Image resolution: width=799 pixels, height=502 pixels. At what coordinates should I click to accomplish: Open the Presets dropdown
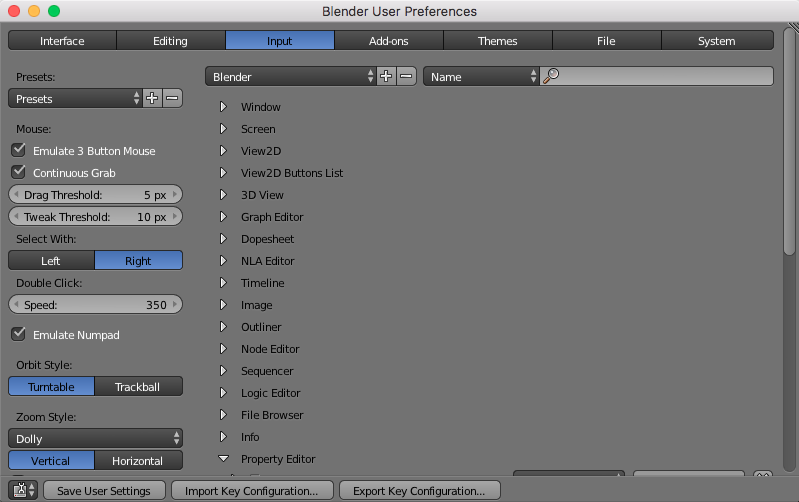point(75,98)
